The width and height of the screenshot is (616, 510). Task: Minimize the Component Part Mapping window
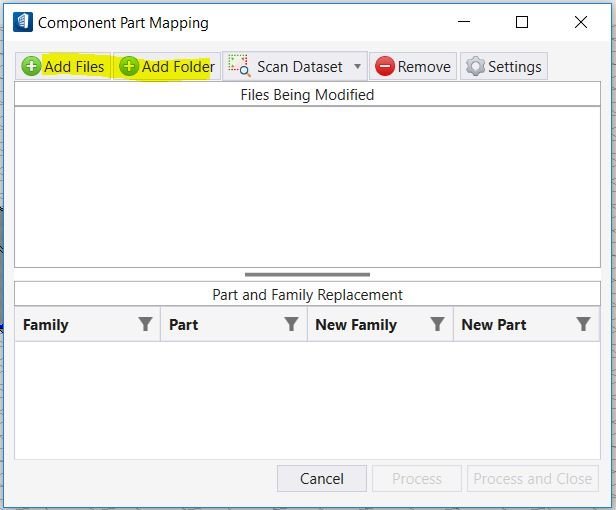[x=464, y=22]
